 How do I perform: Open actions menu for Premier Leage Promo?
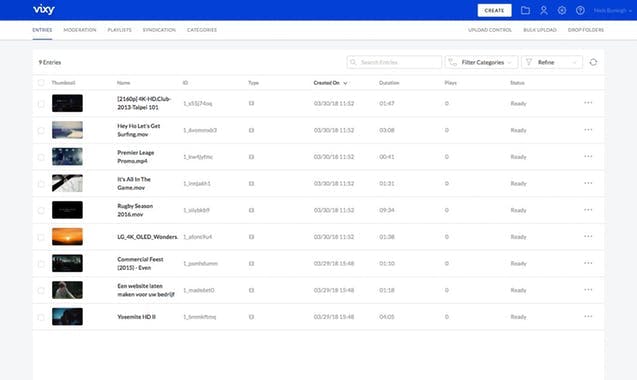[588, 156]
